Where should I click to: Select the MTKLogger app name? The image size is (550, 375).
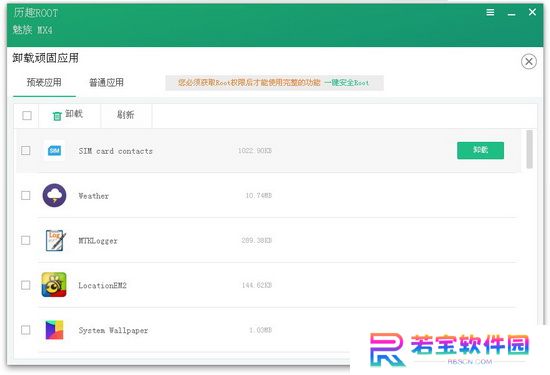click(98, 241)
